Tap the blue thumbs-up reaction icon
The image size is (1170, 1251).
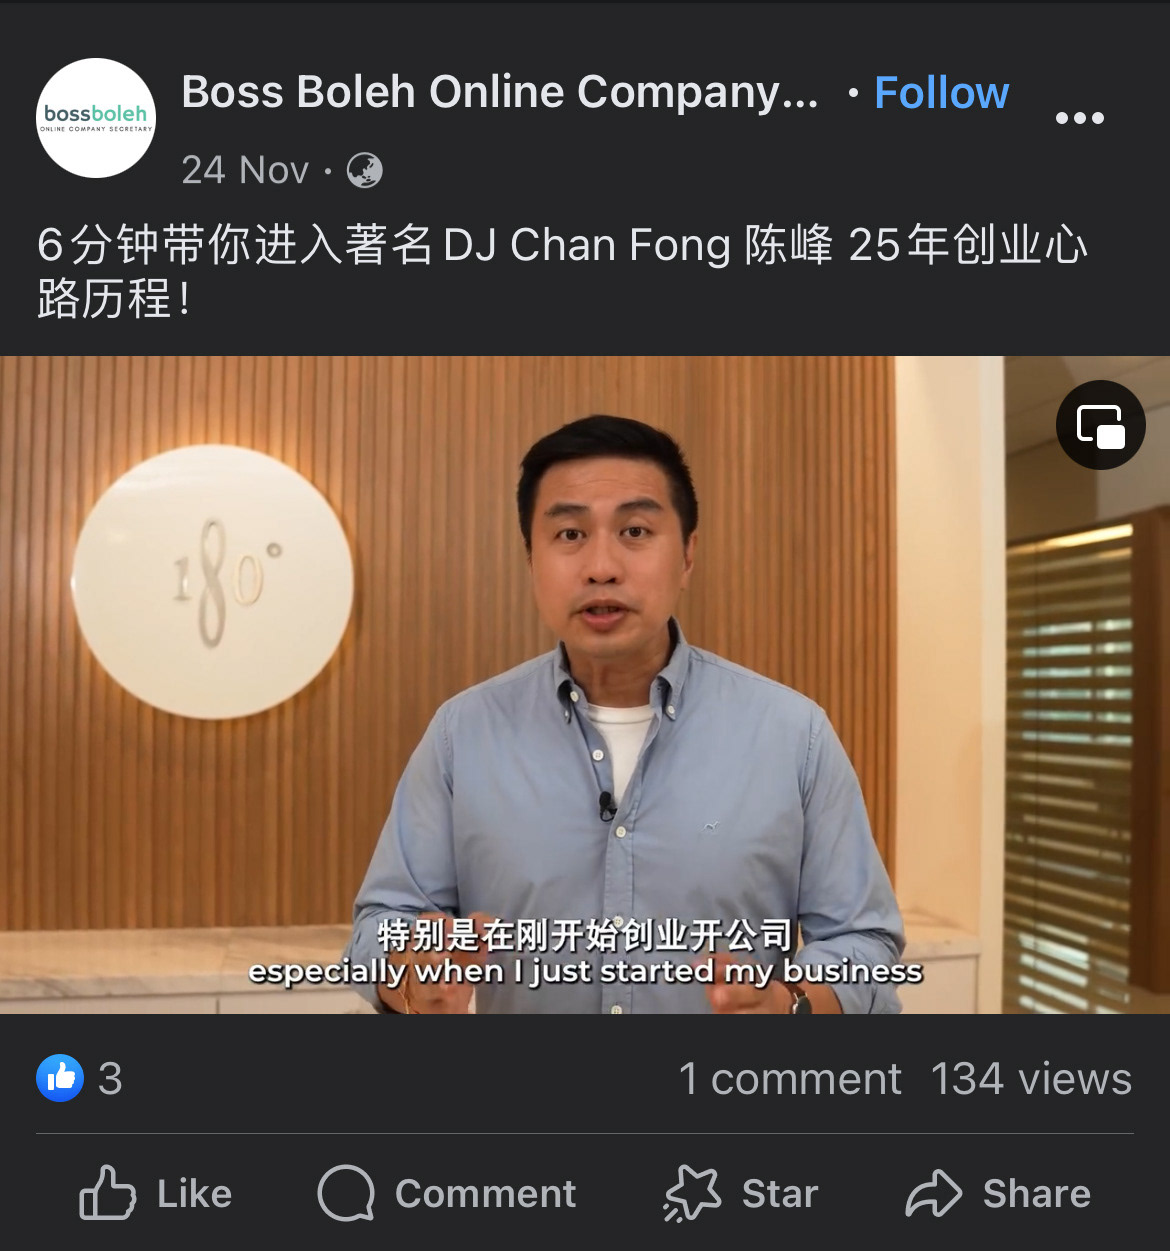(60, 1078)
